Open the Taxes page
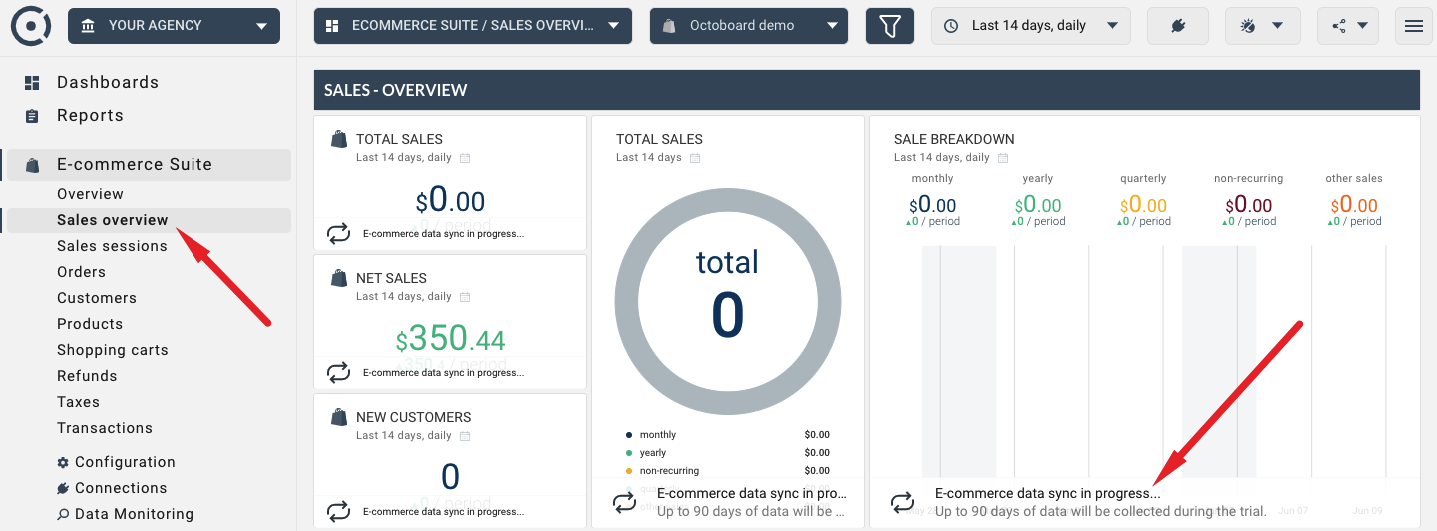1437x531 pixels. pyautogui.click(x=78, y=402)
